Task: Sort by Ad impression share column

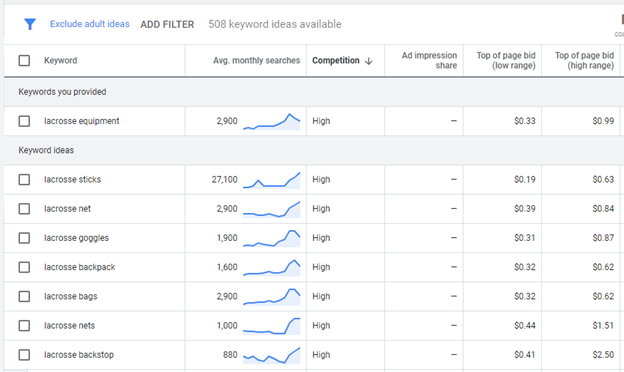Action: 429,60
